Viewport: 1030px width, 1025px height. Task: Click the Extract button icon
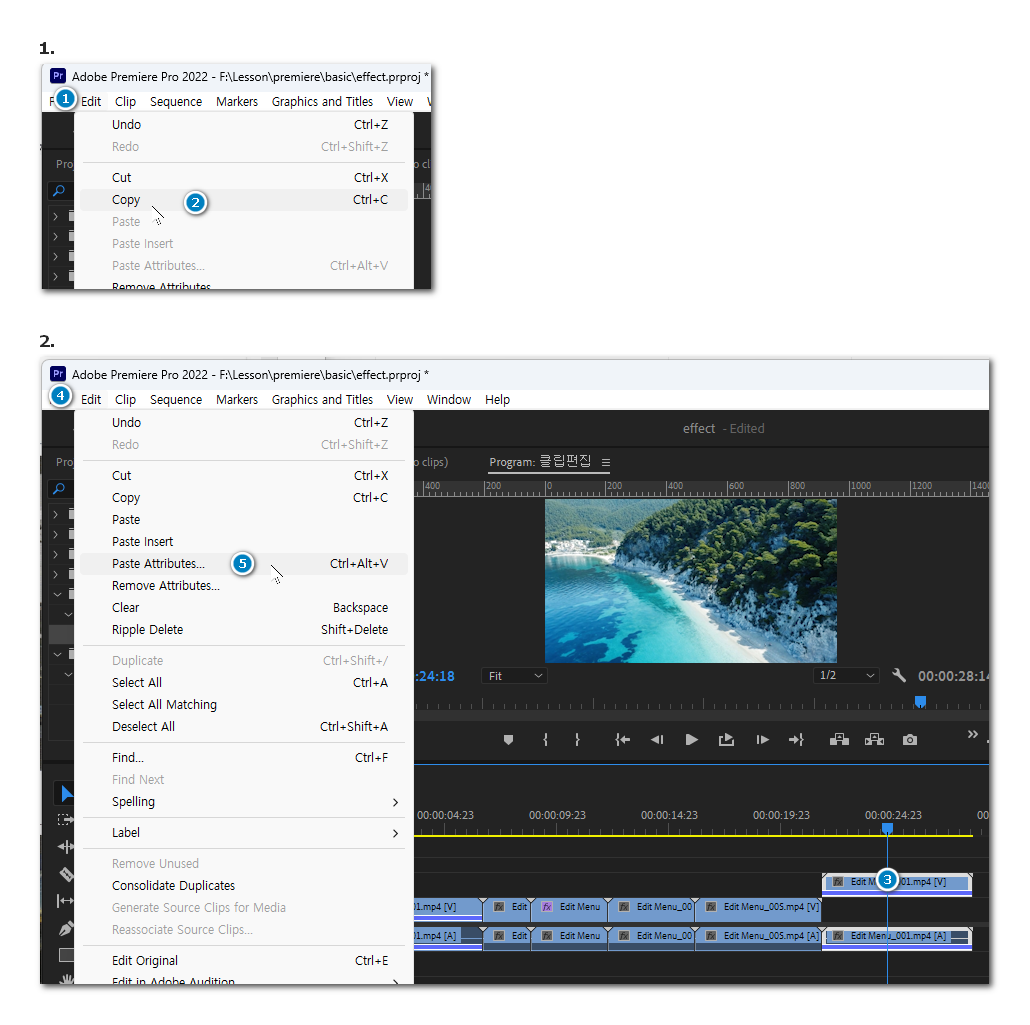(874, 740)
